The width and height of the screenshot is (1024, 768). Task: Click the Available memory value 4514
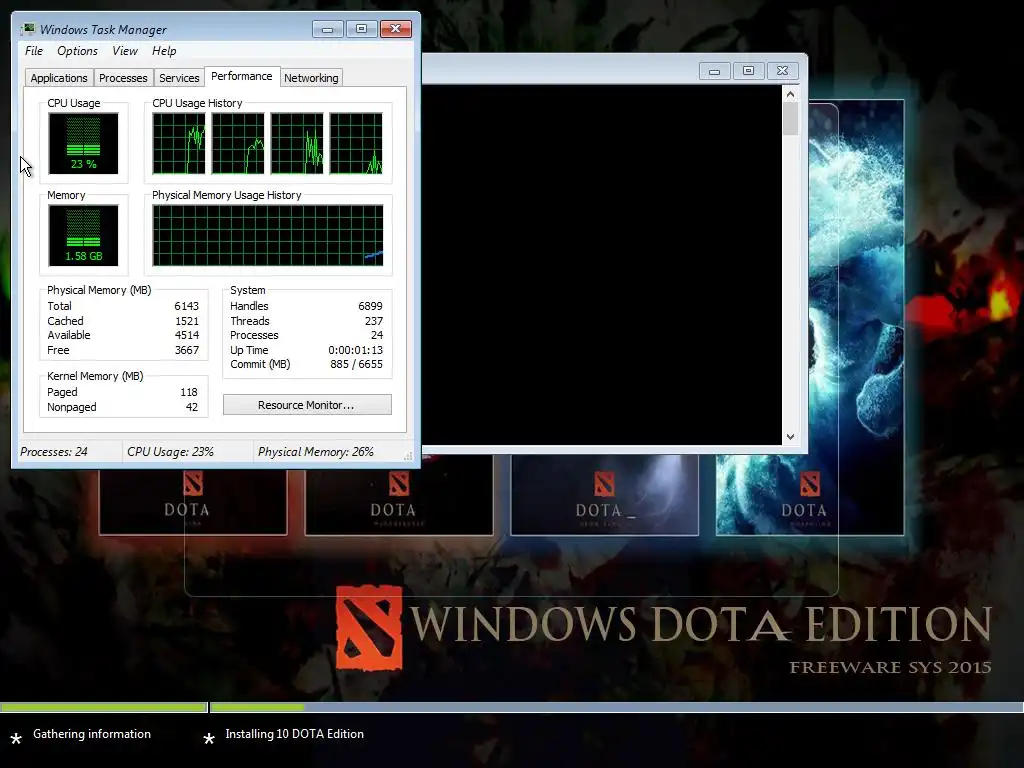(x=187, y=335)
